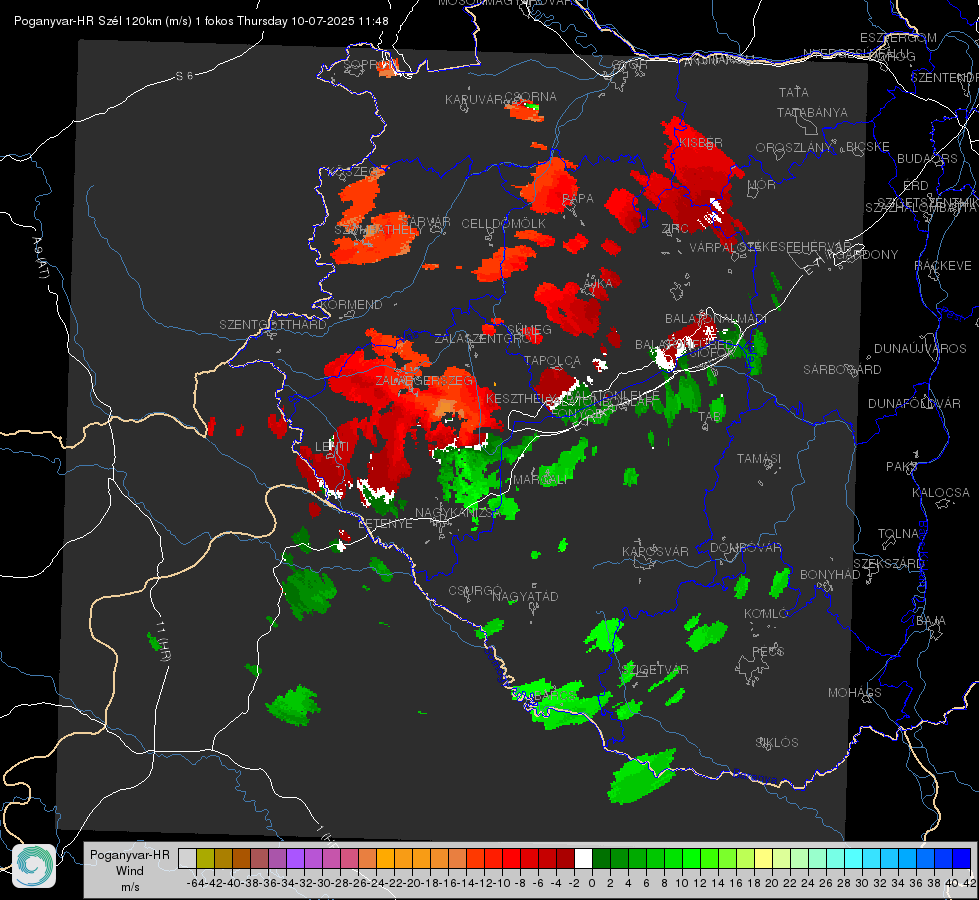
Task: Select the TOLNA label
Action: tap(898, 533)
